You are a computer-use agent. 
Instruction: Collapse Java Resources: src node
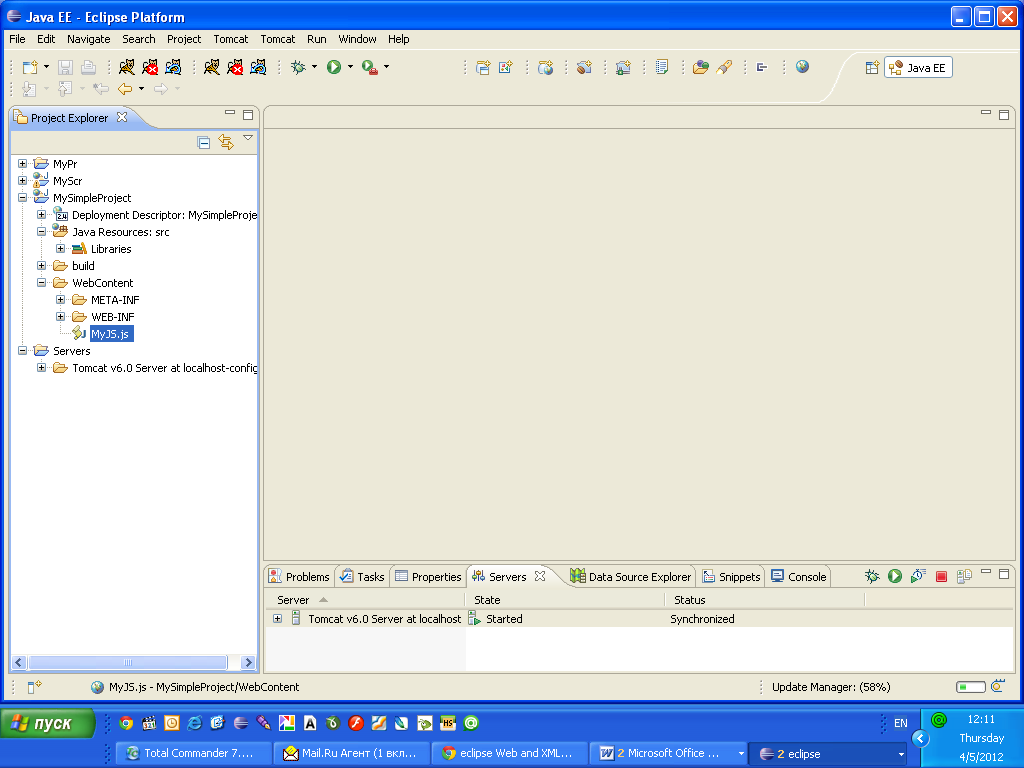click(41, 231)
